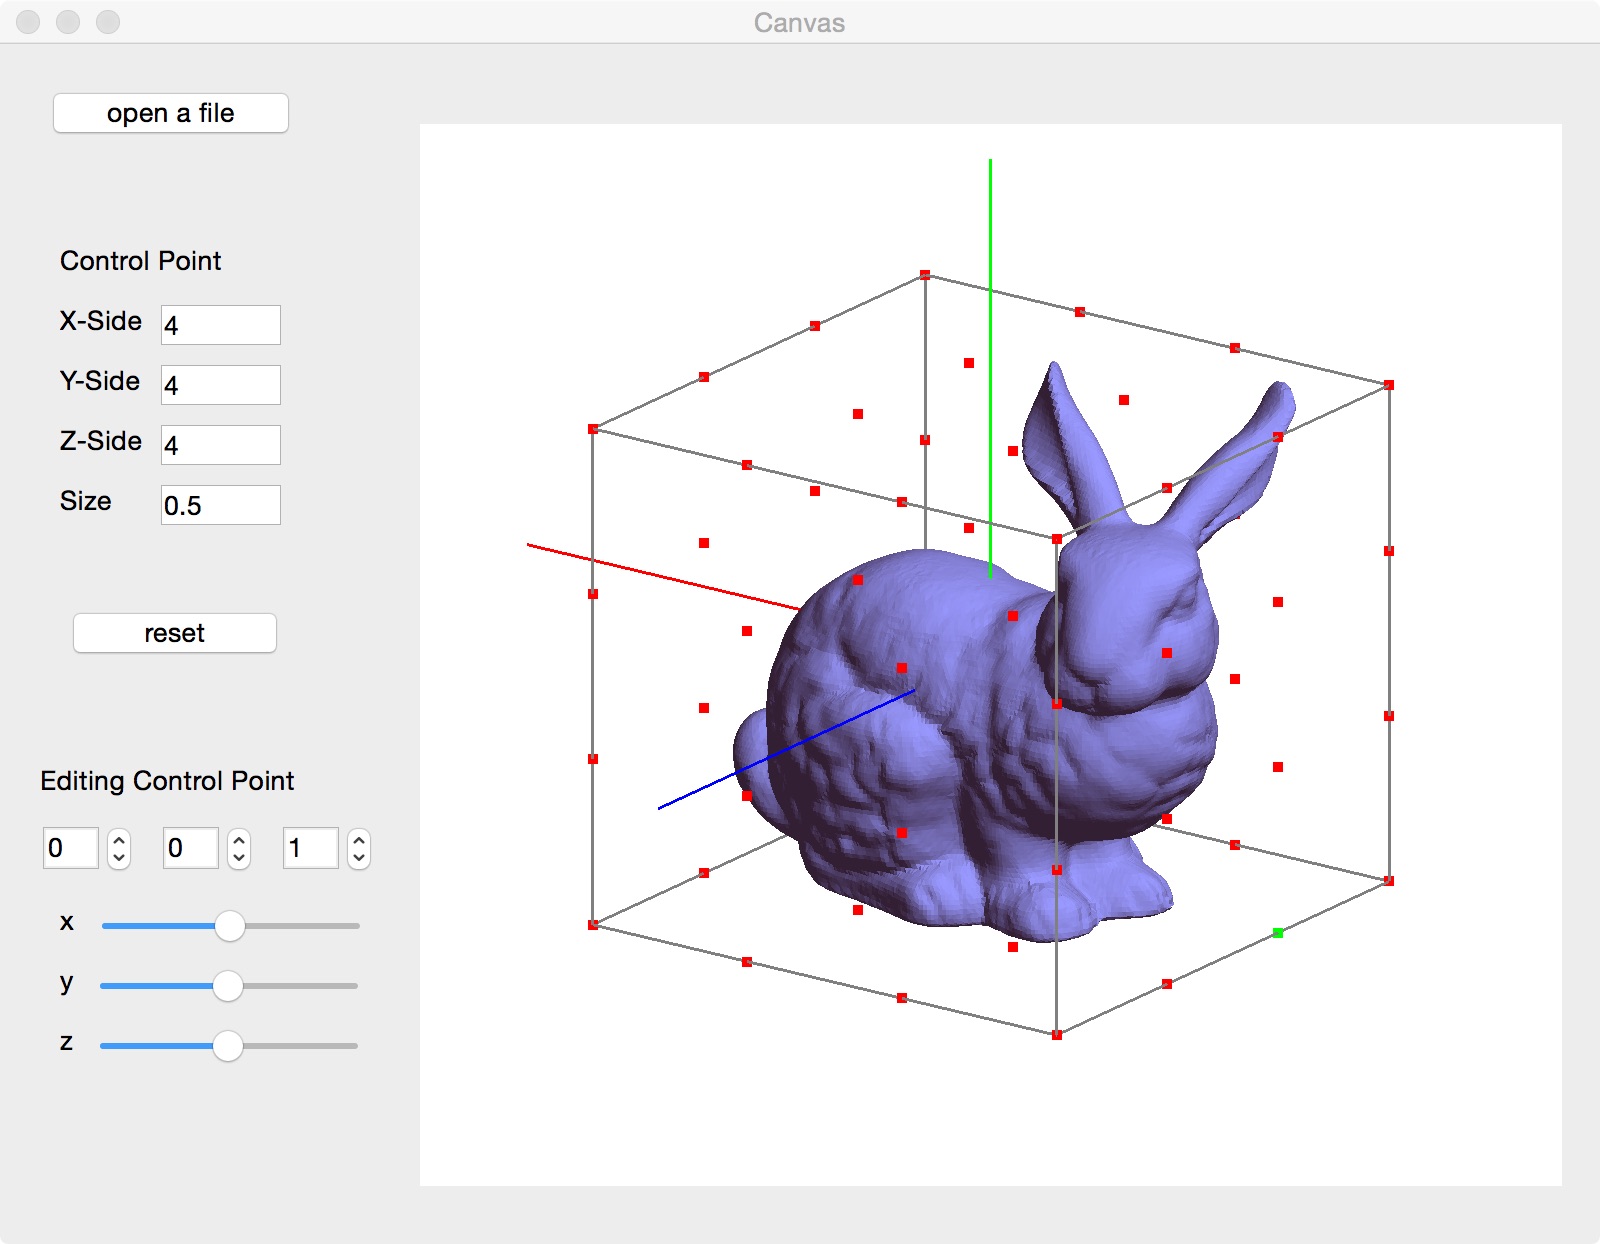Focus the X-Side input field
The height and width of the screenshot is (1244, 1600).
[x=221, y=325]
